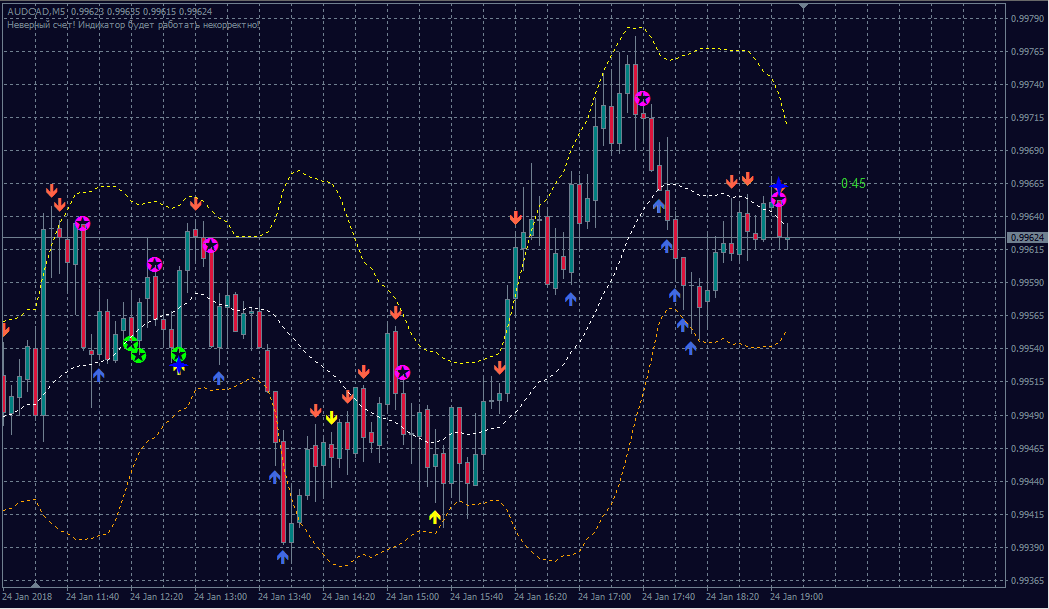1049x609 pixels.
Task: Click the green 0:45 candle timer label
Action: coord(853,183)
